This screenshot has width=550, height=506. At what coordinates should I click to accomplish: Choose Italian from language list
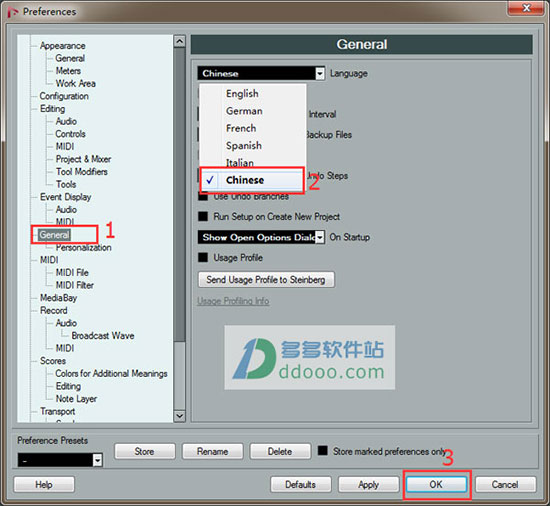tap(240, 162)
